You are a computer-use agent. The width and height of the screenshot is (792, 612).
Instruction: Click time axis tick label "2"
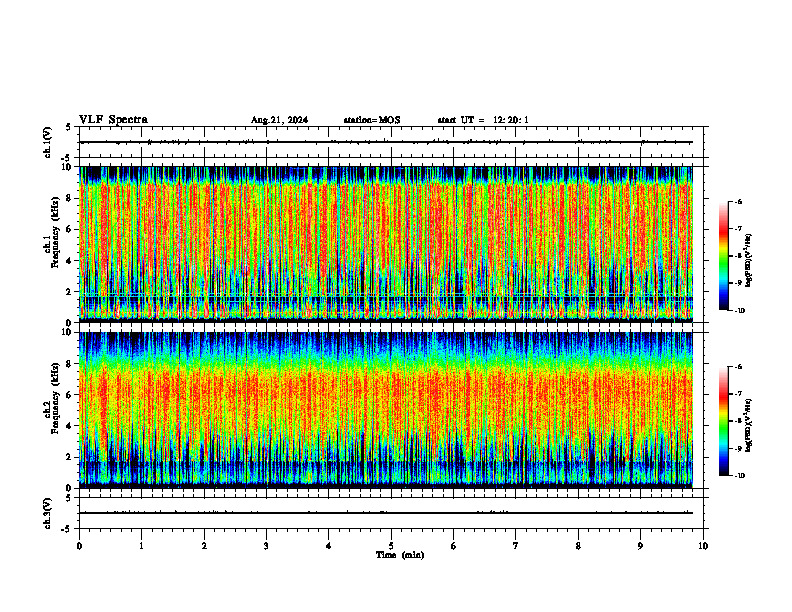click(x=204, y=546)
